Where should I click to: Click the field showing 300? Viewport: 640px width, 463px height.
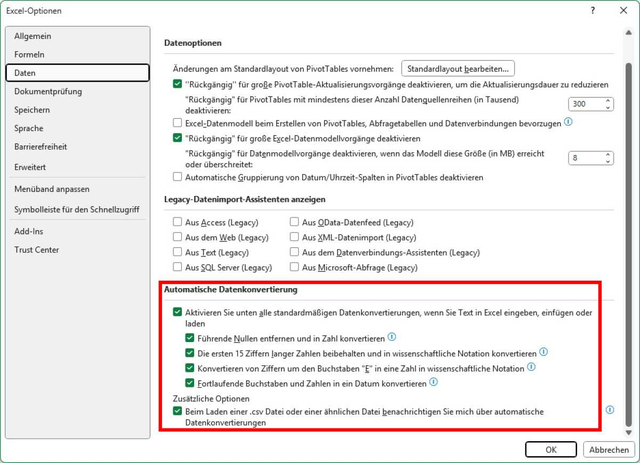[x=586, y=104]
